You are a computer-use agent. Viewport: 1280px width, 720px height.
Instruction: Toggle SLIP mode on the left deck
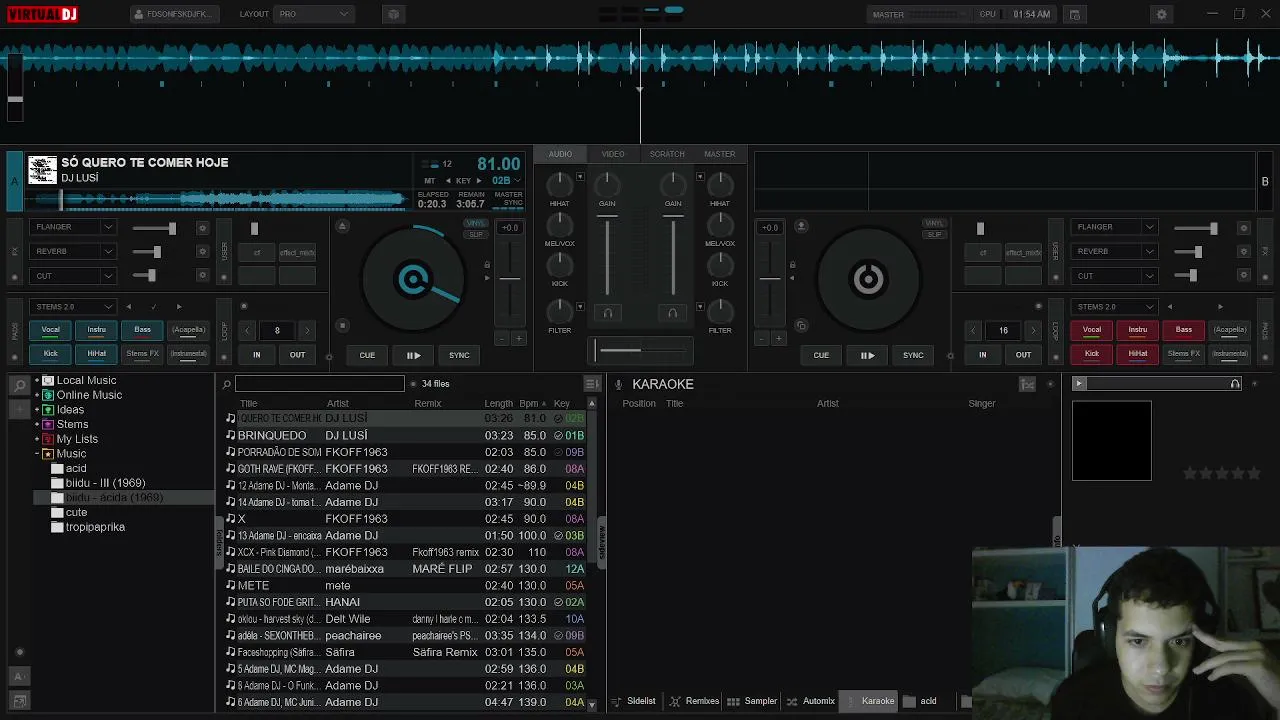pos(475,235)
